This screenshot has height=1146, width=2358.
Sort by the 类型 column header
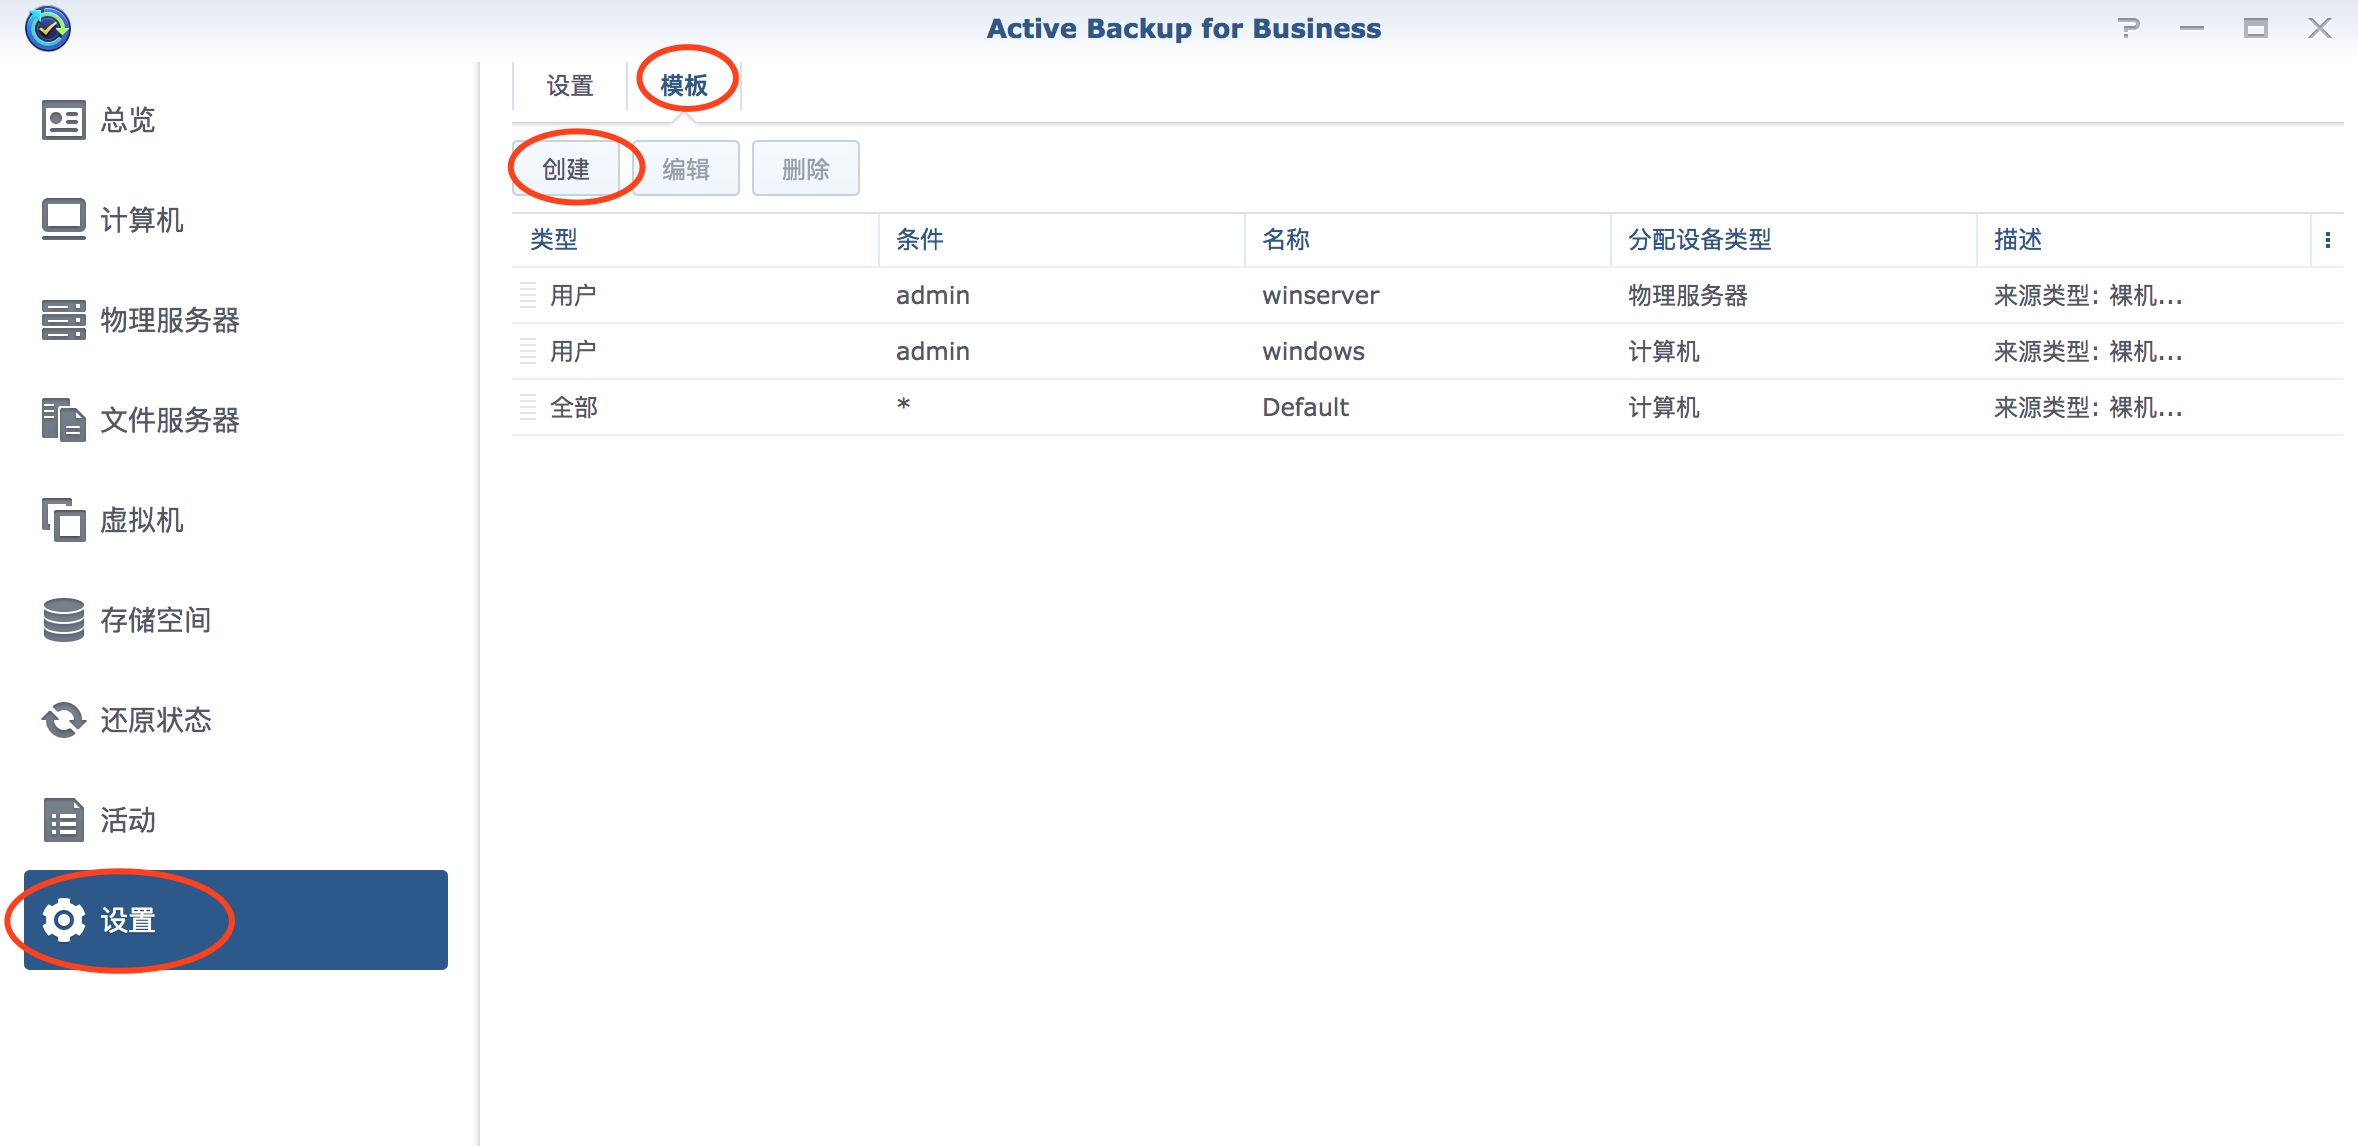[696, 240]
